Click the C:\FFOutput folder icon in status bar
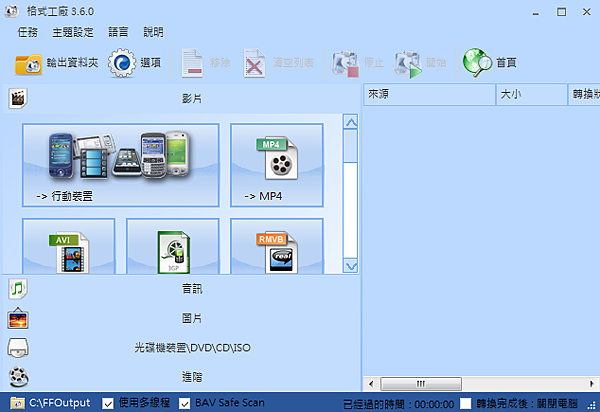 click(x=17, y=403)
